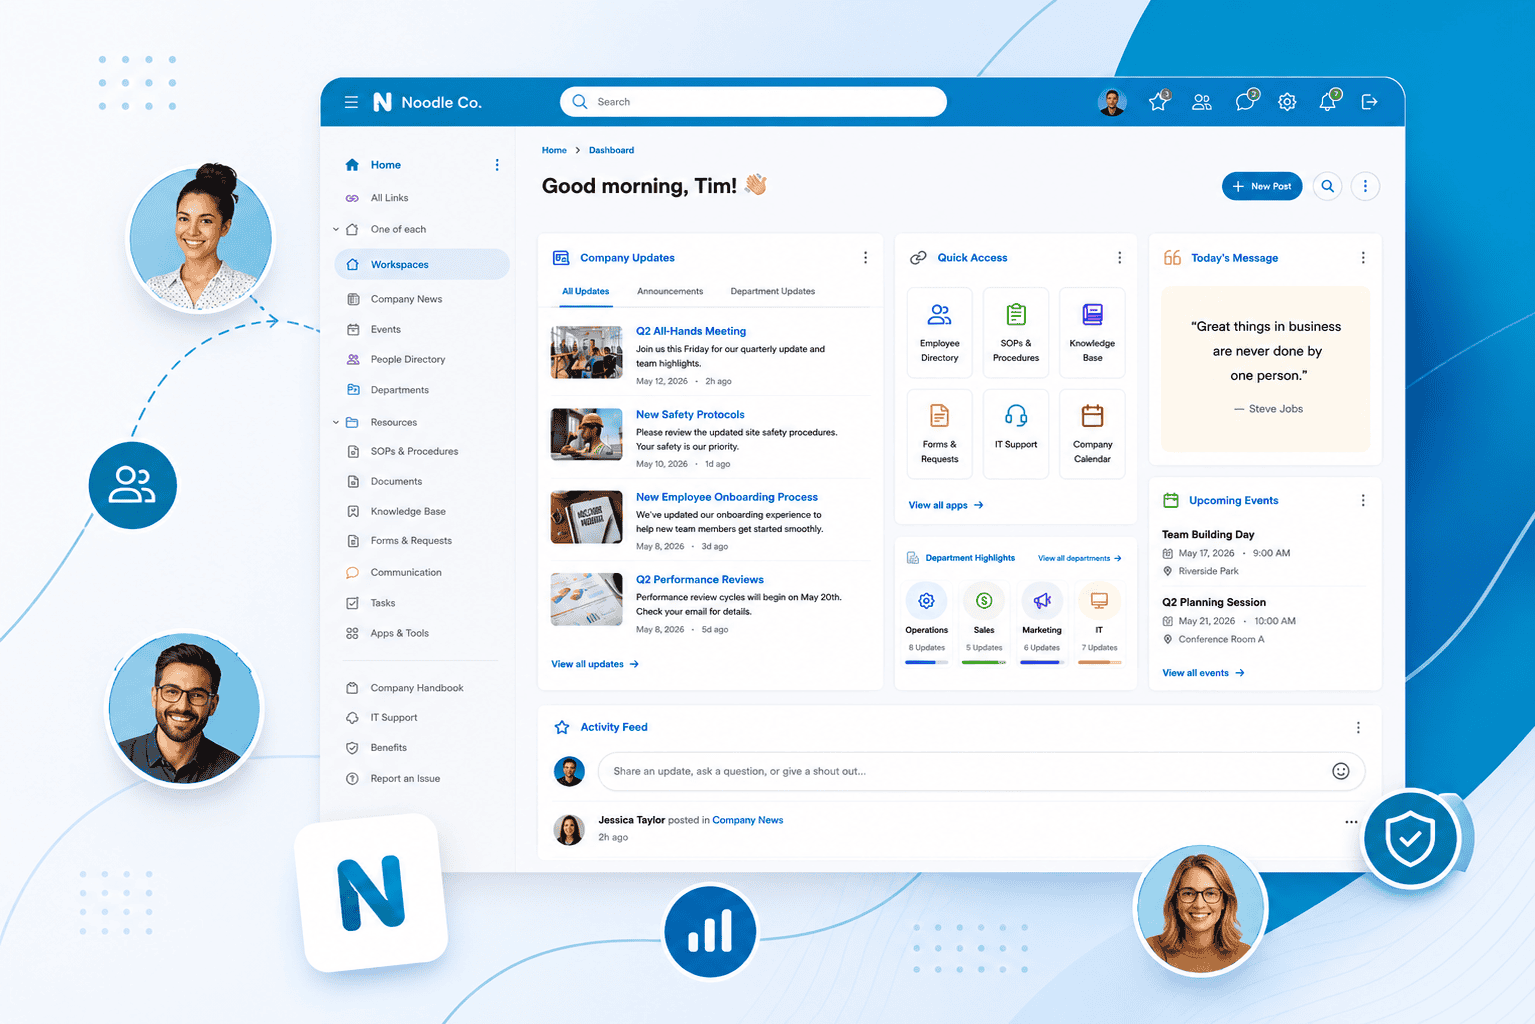Open the Company News link in Jessica's post

click(x=748, y=820)
